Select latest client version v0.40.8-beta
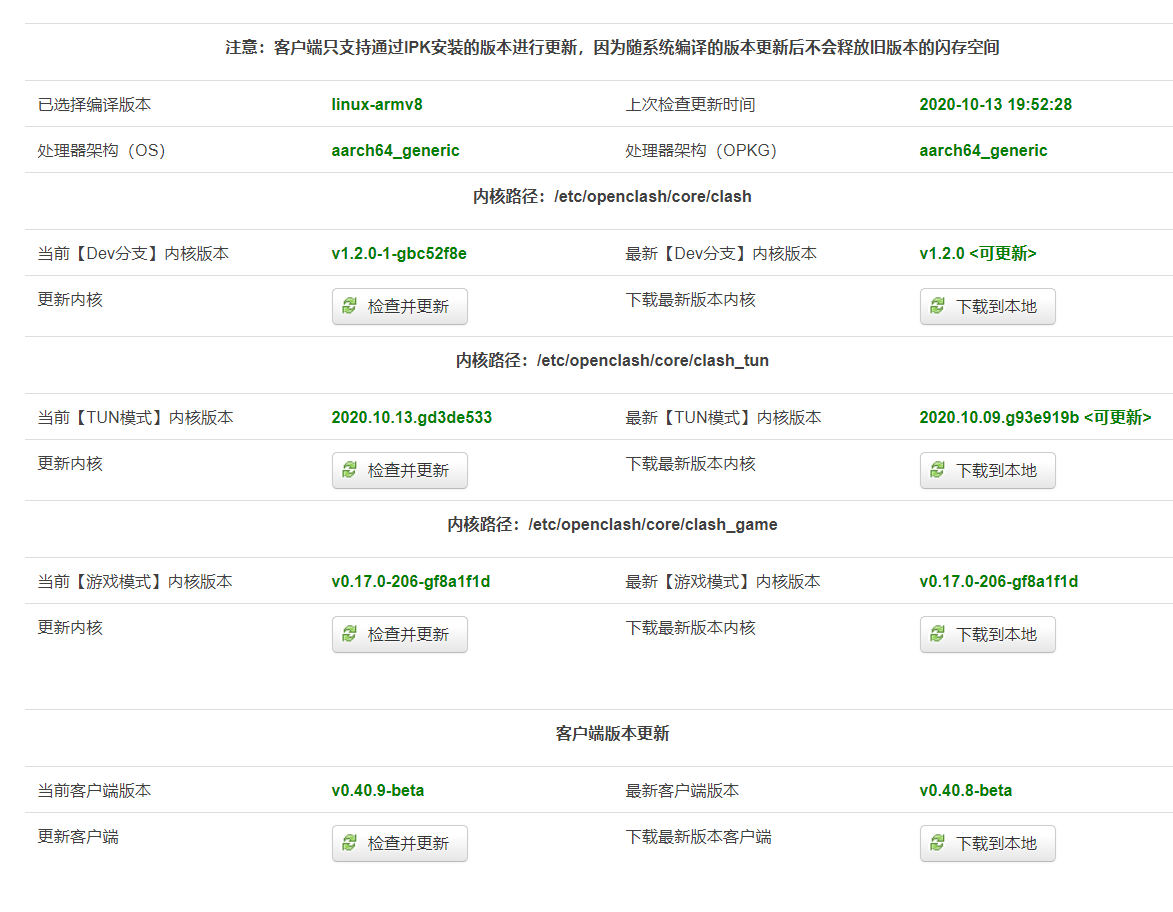 coord(966,790)
